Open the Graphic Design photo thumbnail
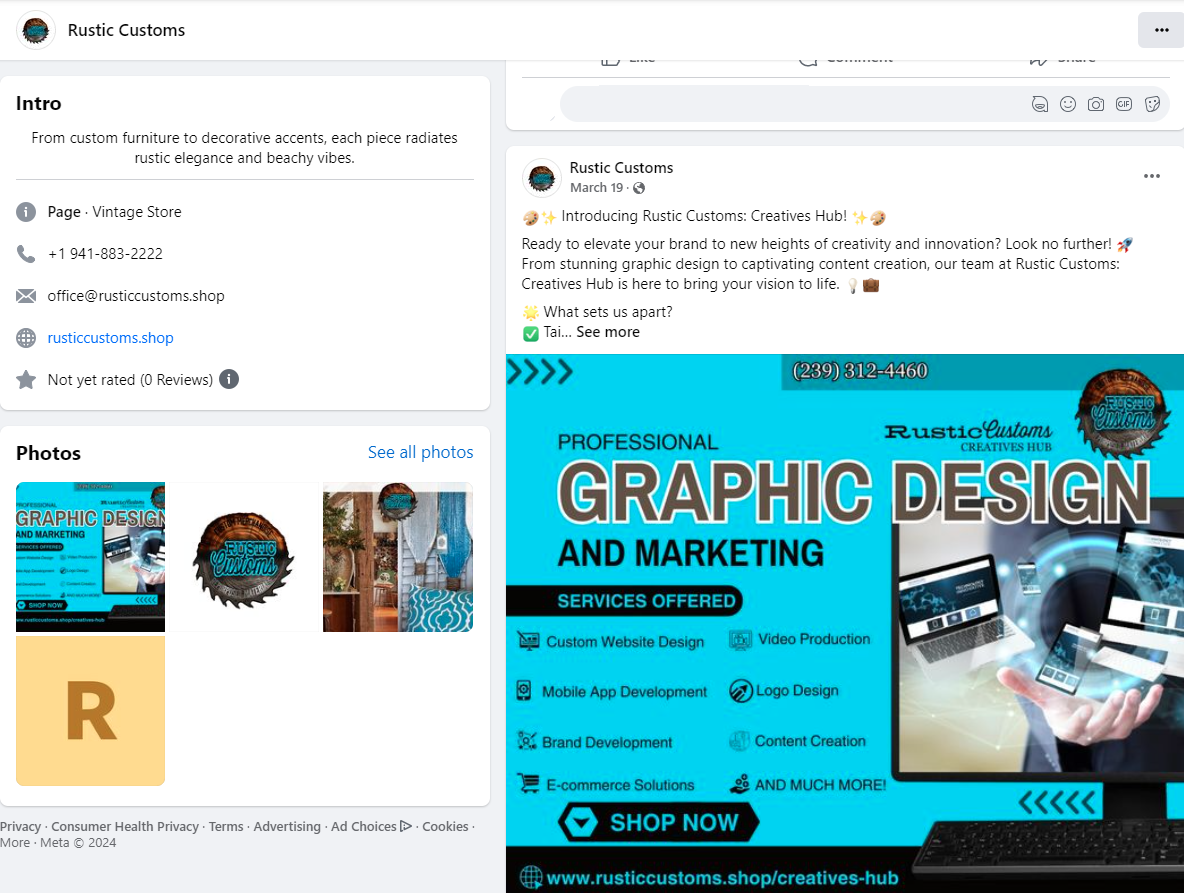Image resolution: width=1184 pixels, height=893 pixels. point(91,557)
